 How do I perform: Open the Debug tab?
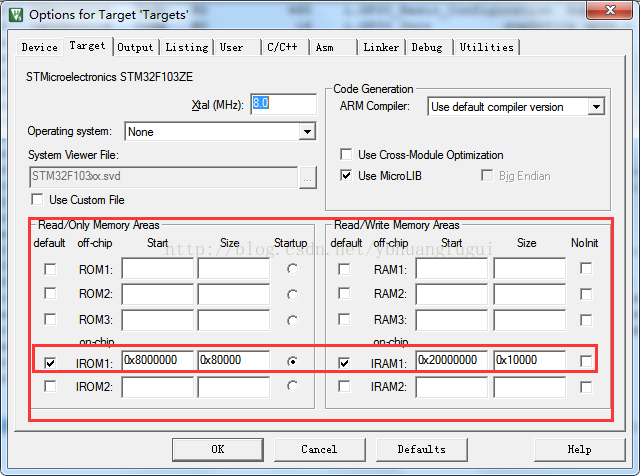(x=427, y=47)
